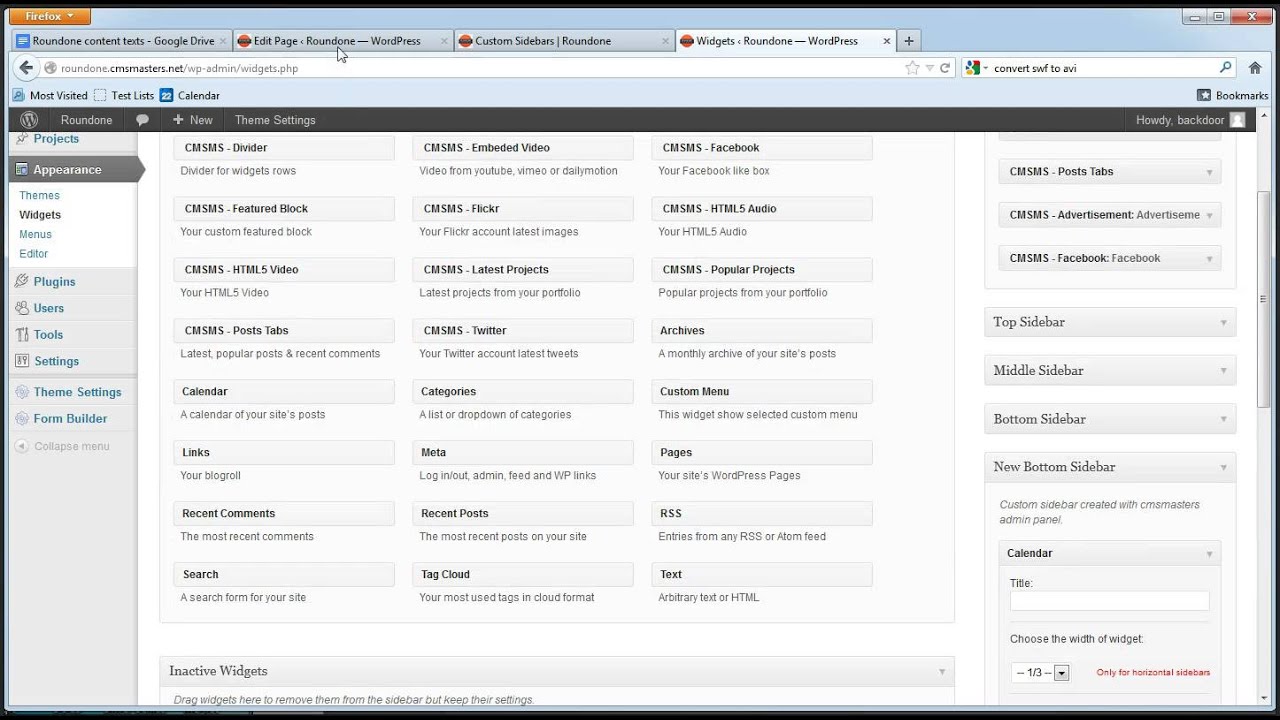Switch to Custom Sidebars Roundone tab
This screenshot has width=1280, height=720.
[564, 41]
